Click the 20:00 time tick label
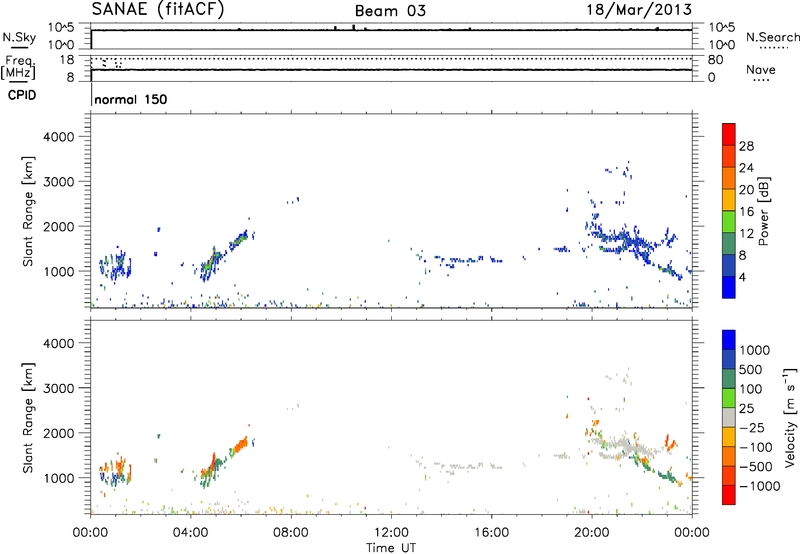The image size is (800, 554). pos(591,533)
